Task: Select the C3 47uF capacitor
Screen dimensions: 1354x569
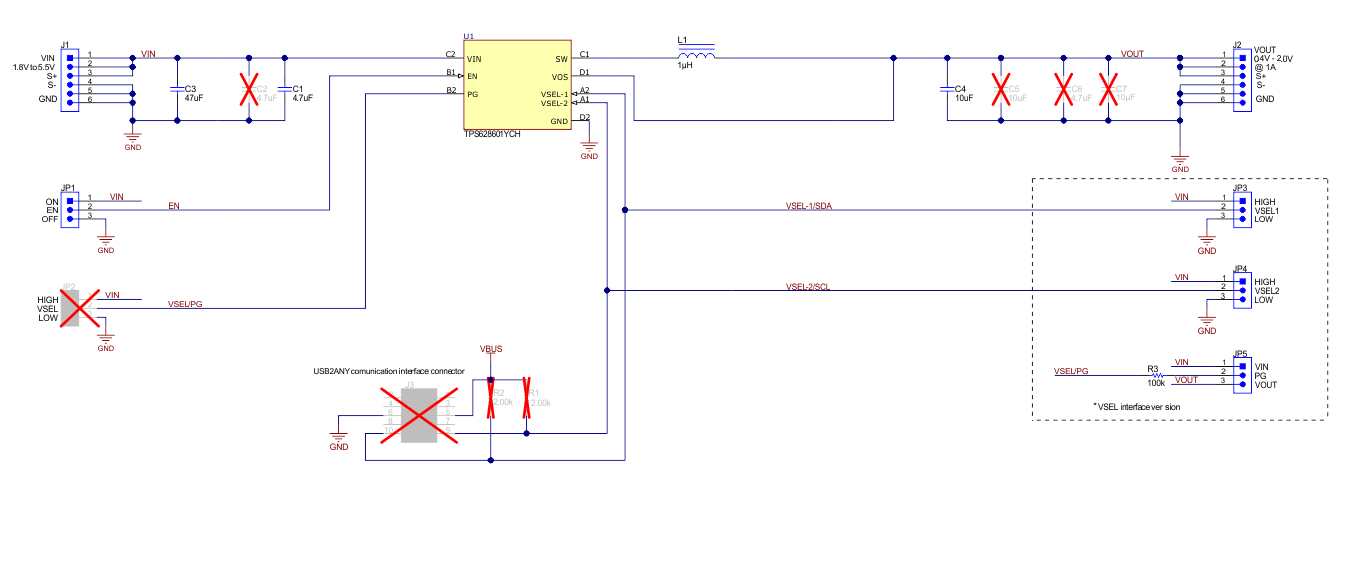Action: tap(177, 92)
